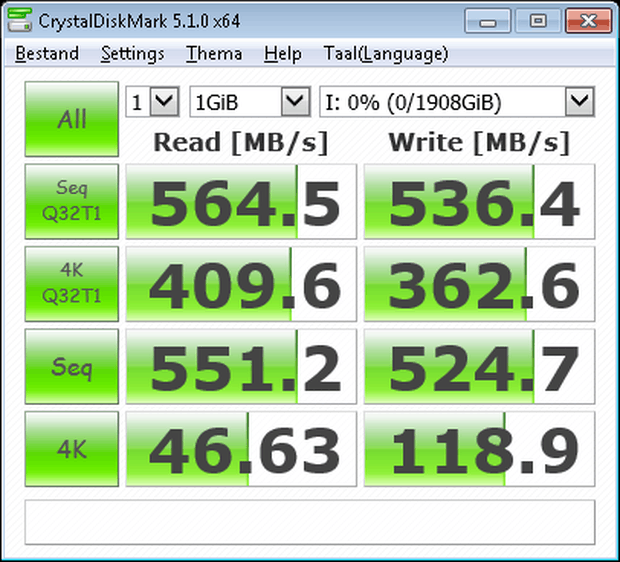Click the Seq Q32T1 read value 564.5
Image resolution: width=620 pixels, height=562 pixels.
point(241,202)
